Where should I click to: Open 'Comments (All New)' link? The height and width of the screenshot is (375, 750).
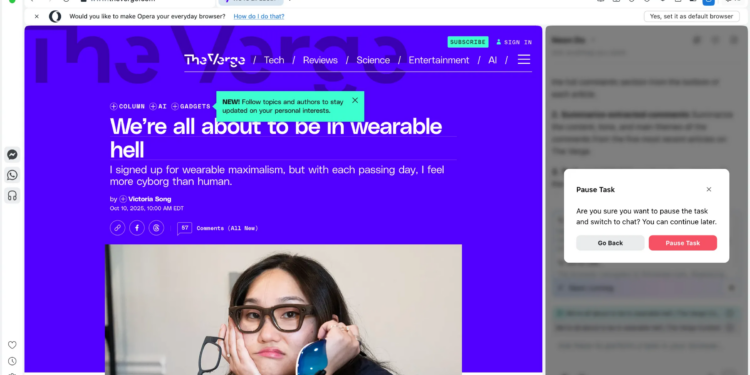[x=227, y=228]
